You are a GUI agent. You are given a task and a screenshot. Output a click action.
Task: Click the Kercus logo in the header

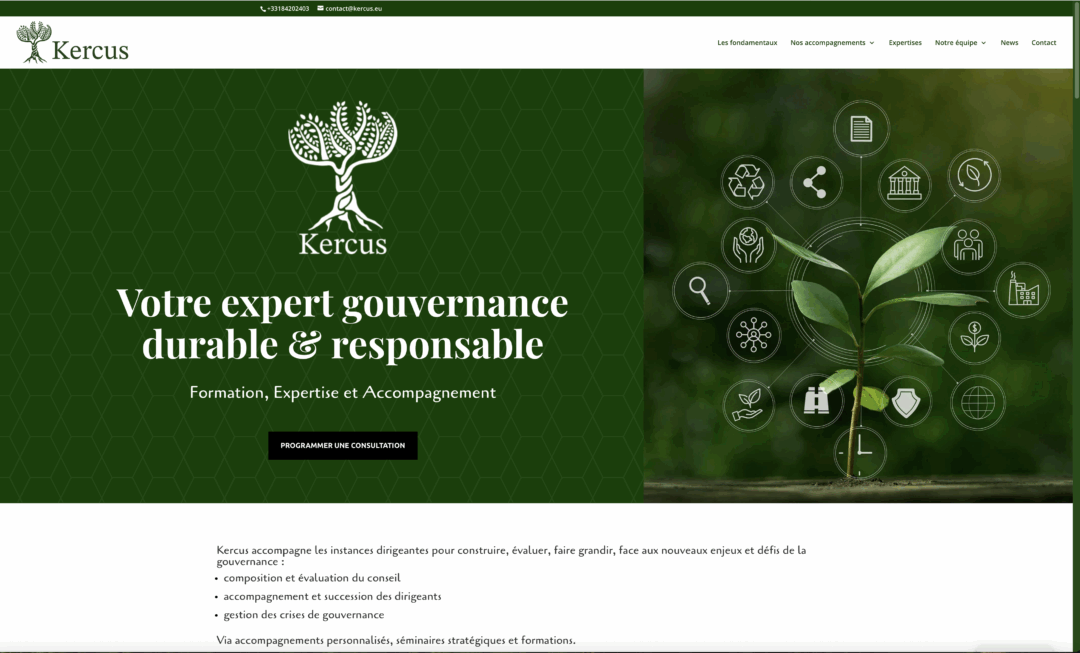[73, 43]
